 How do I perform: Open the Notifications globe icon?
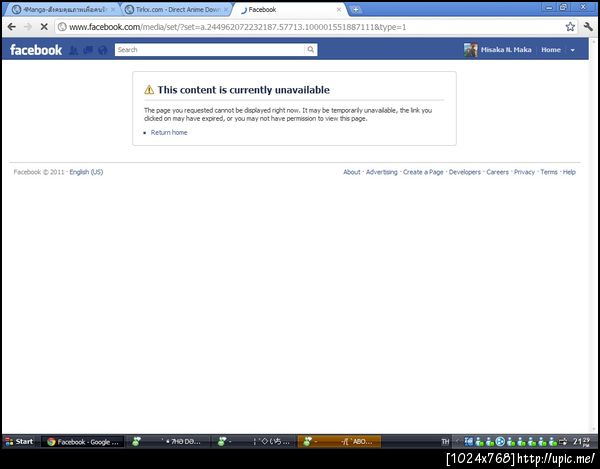(x=102, y=50)
